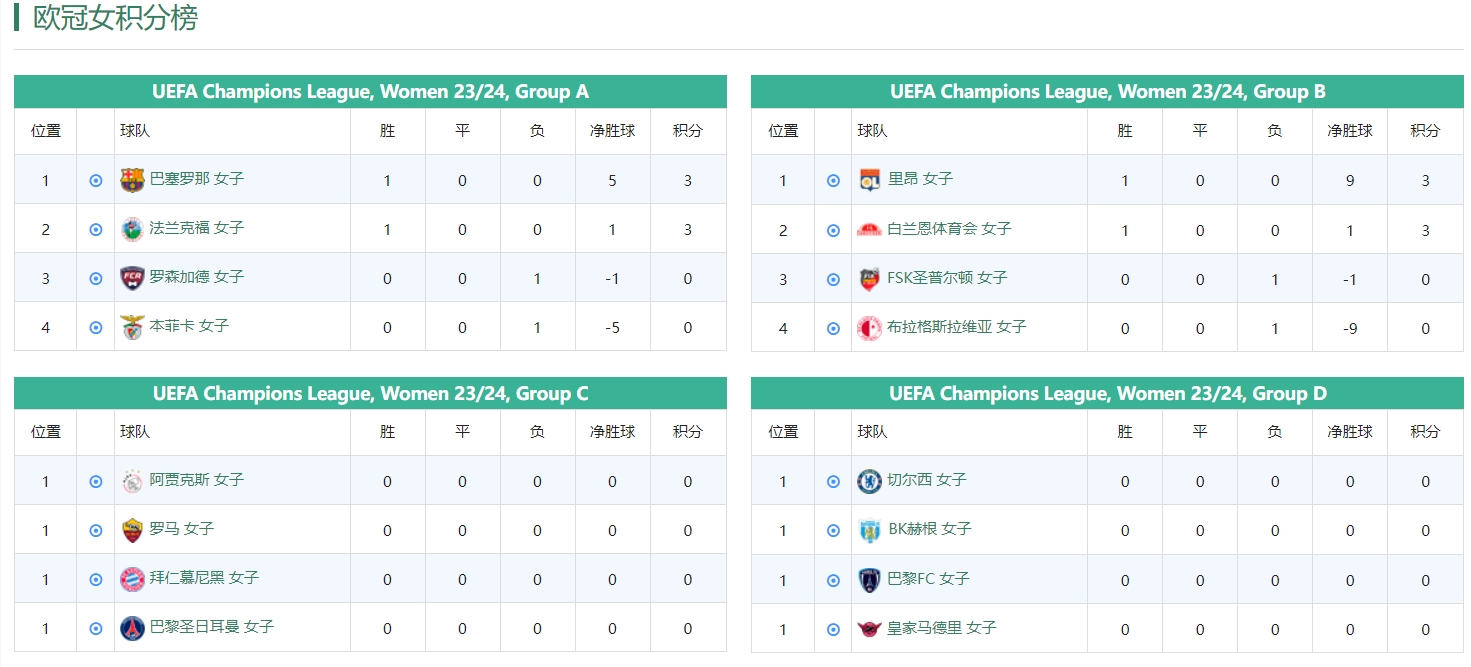Click the Bayern Munich (拜仁慕尼黑) logo

(132, 579)
